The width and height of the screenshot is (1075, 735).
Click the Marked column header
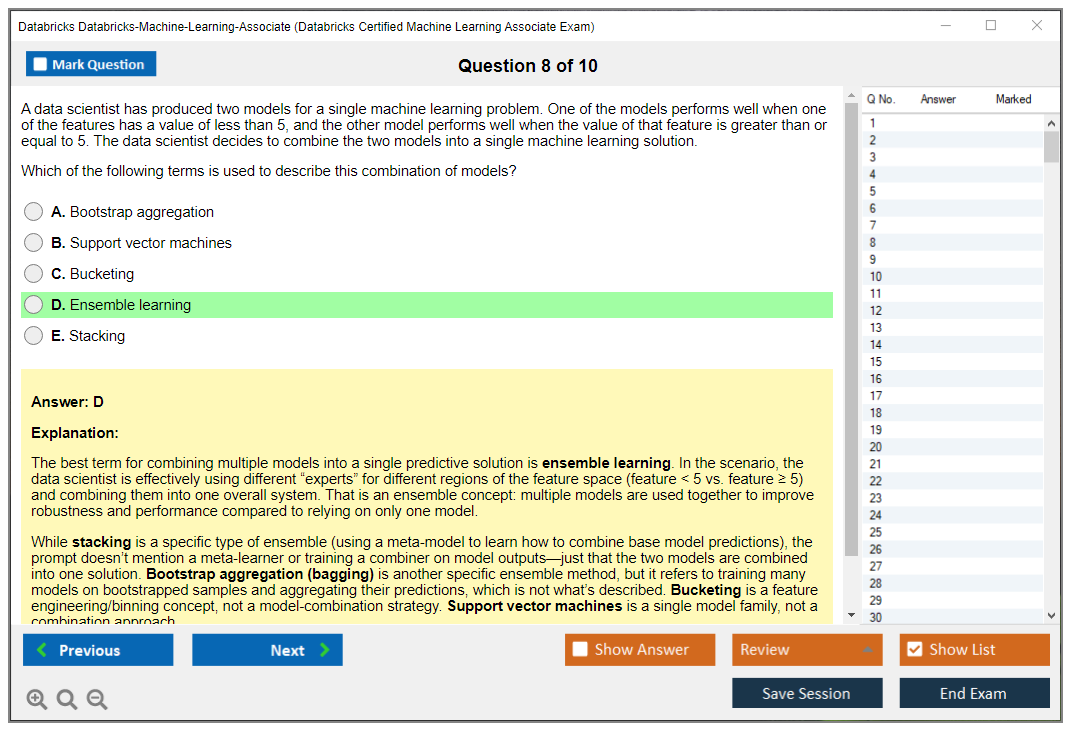point(1013,99)
